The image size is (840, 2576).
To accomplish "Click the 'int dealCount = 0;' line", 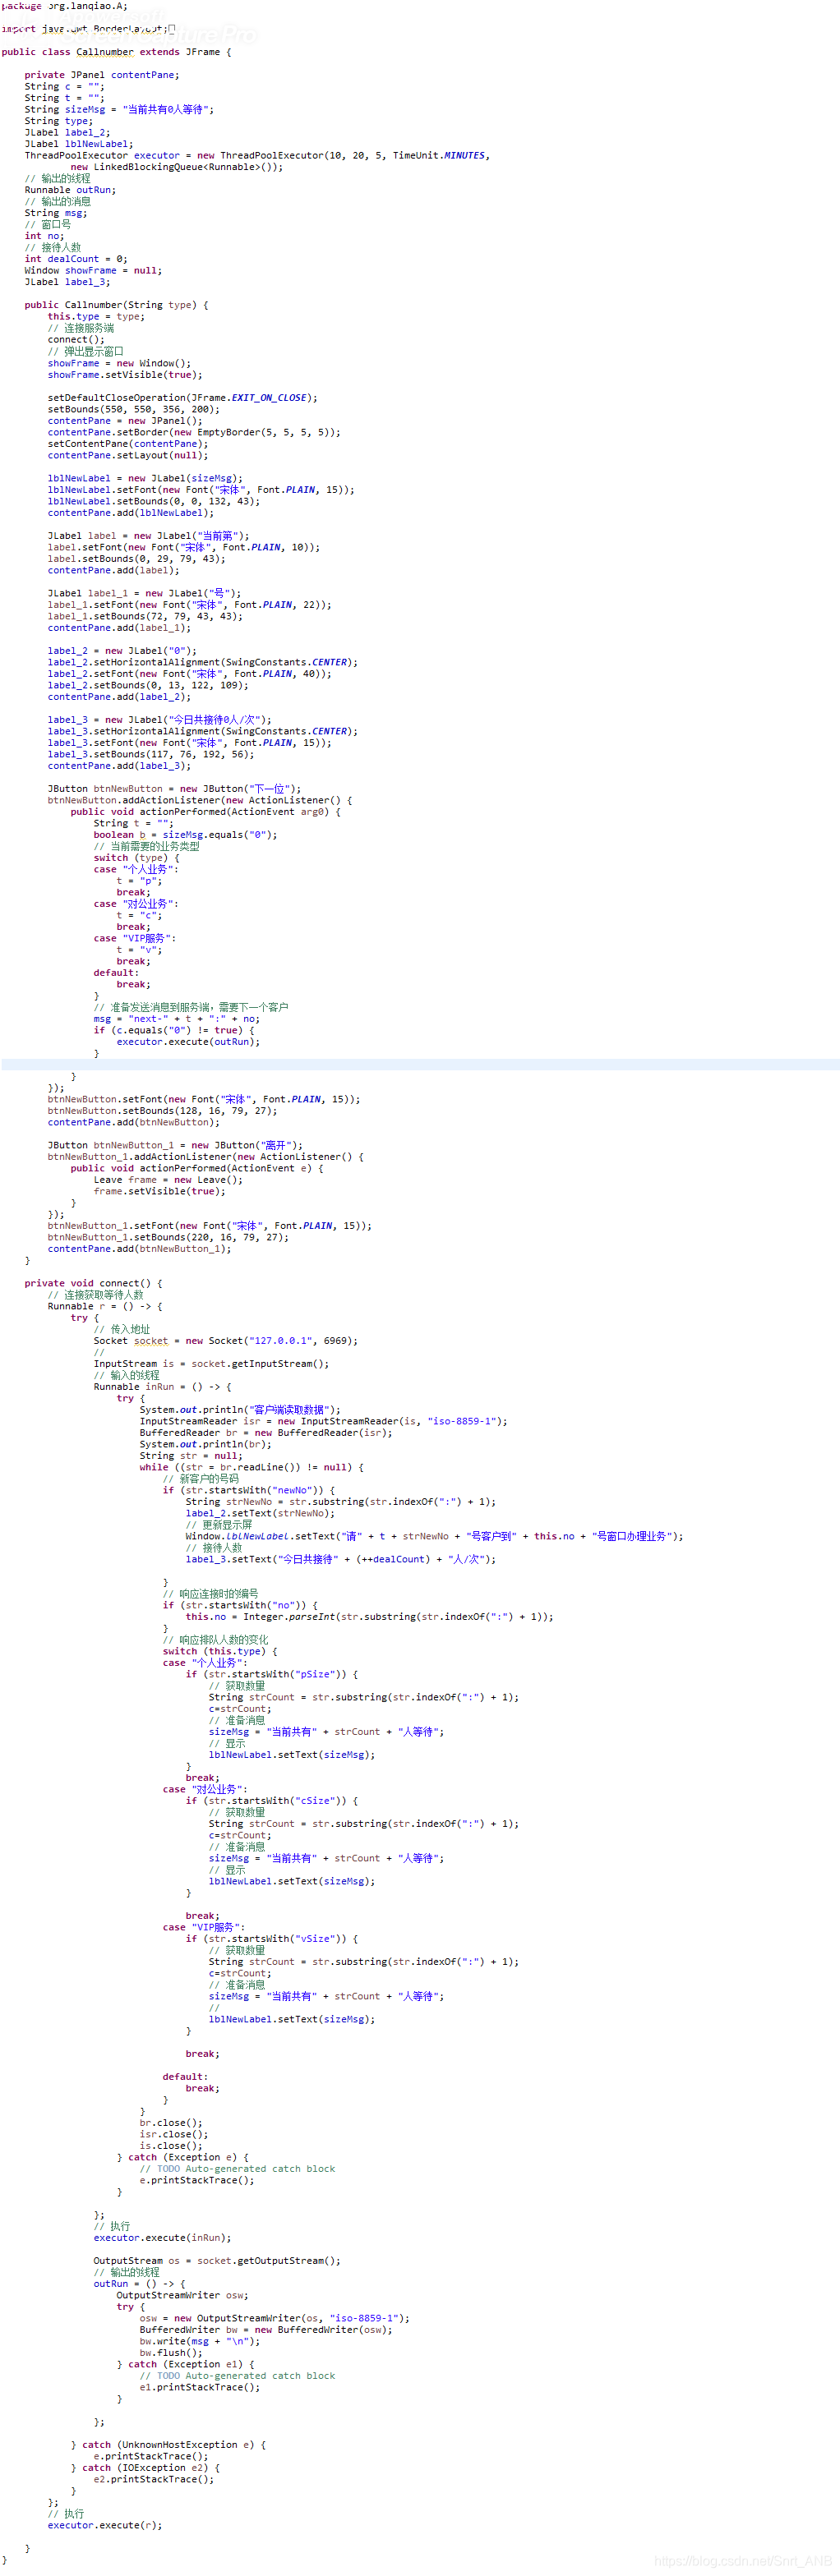I will [x=76, y=259].
